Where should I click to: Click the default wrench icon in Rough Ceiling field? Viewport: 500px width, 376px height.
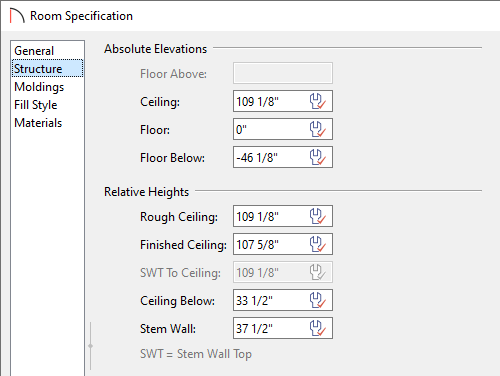pyautogui.click(x=317, y=216)
